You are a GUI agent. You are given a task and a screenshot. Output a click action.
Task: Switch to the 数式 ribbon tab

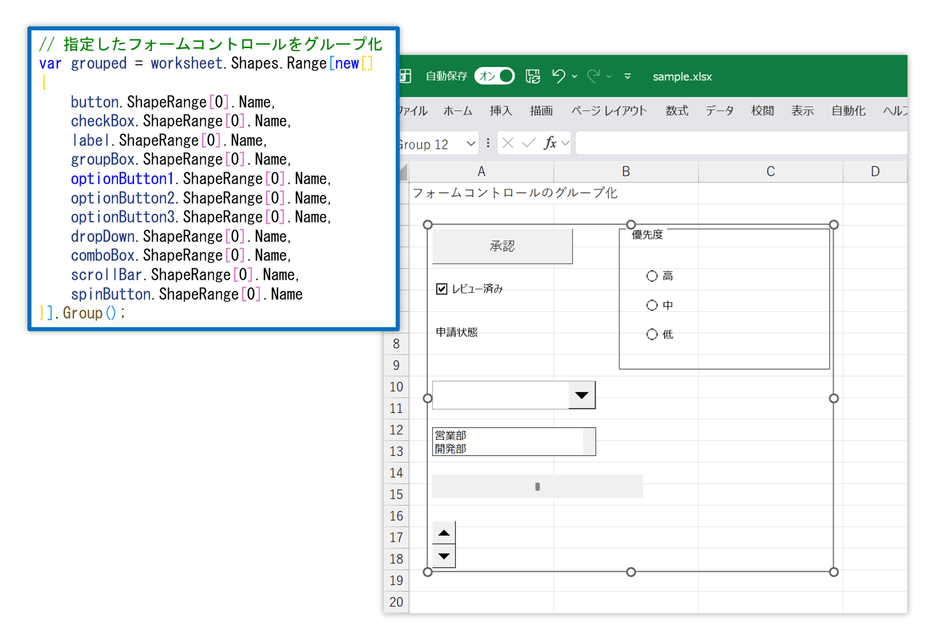(677, 110)
